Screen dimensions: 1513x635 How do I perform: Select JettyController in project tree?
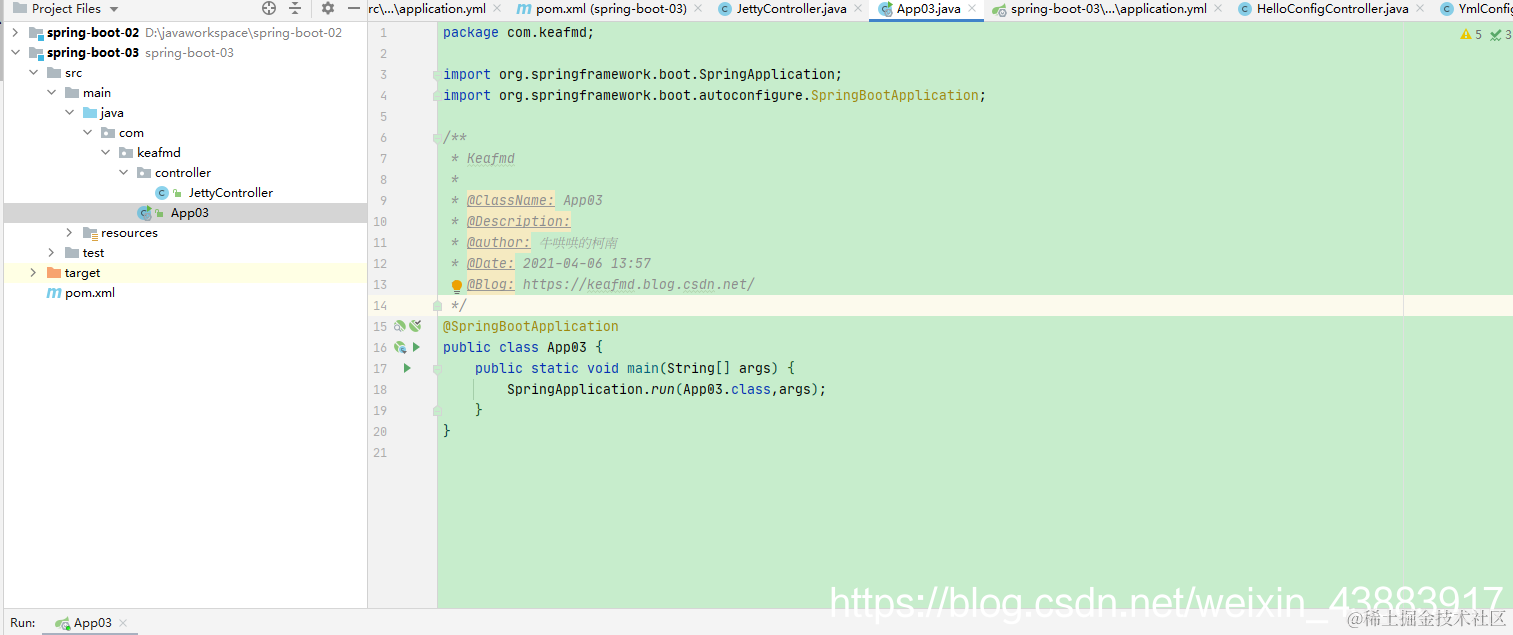click(230, 193)
